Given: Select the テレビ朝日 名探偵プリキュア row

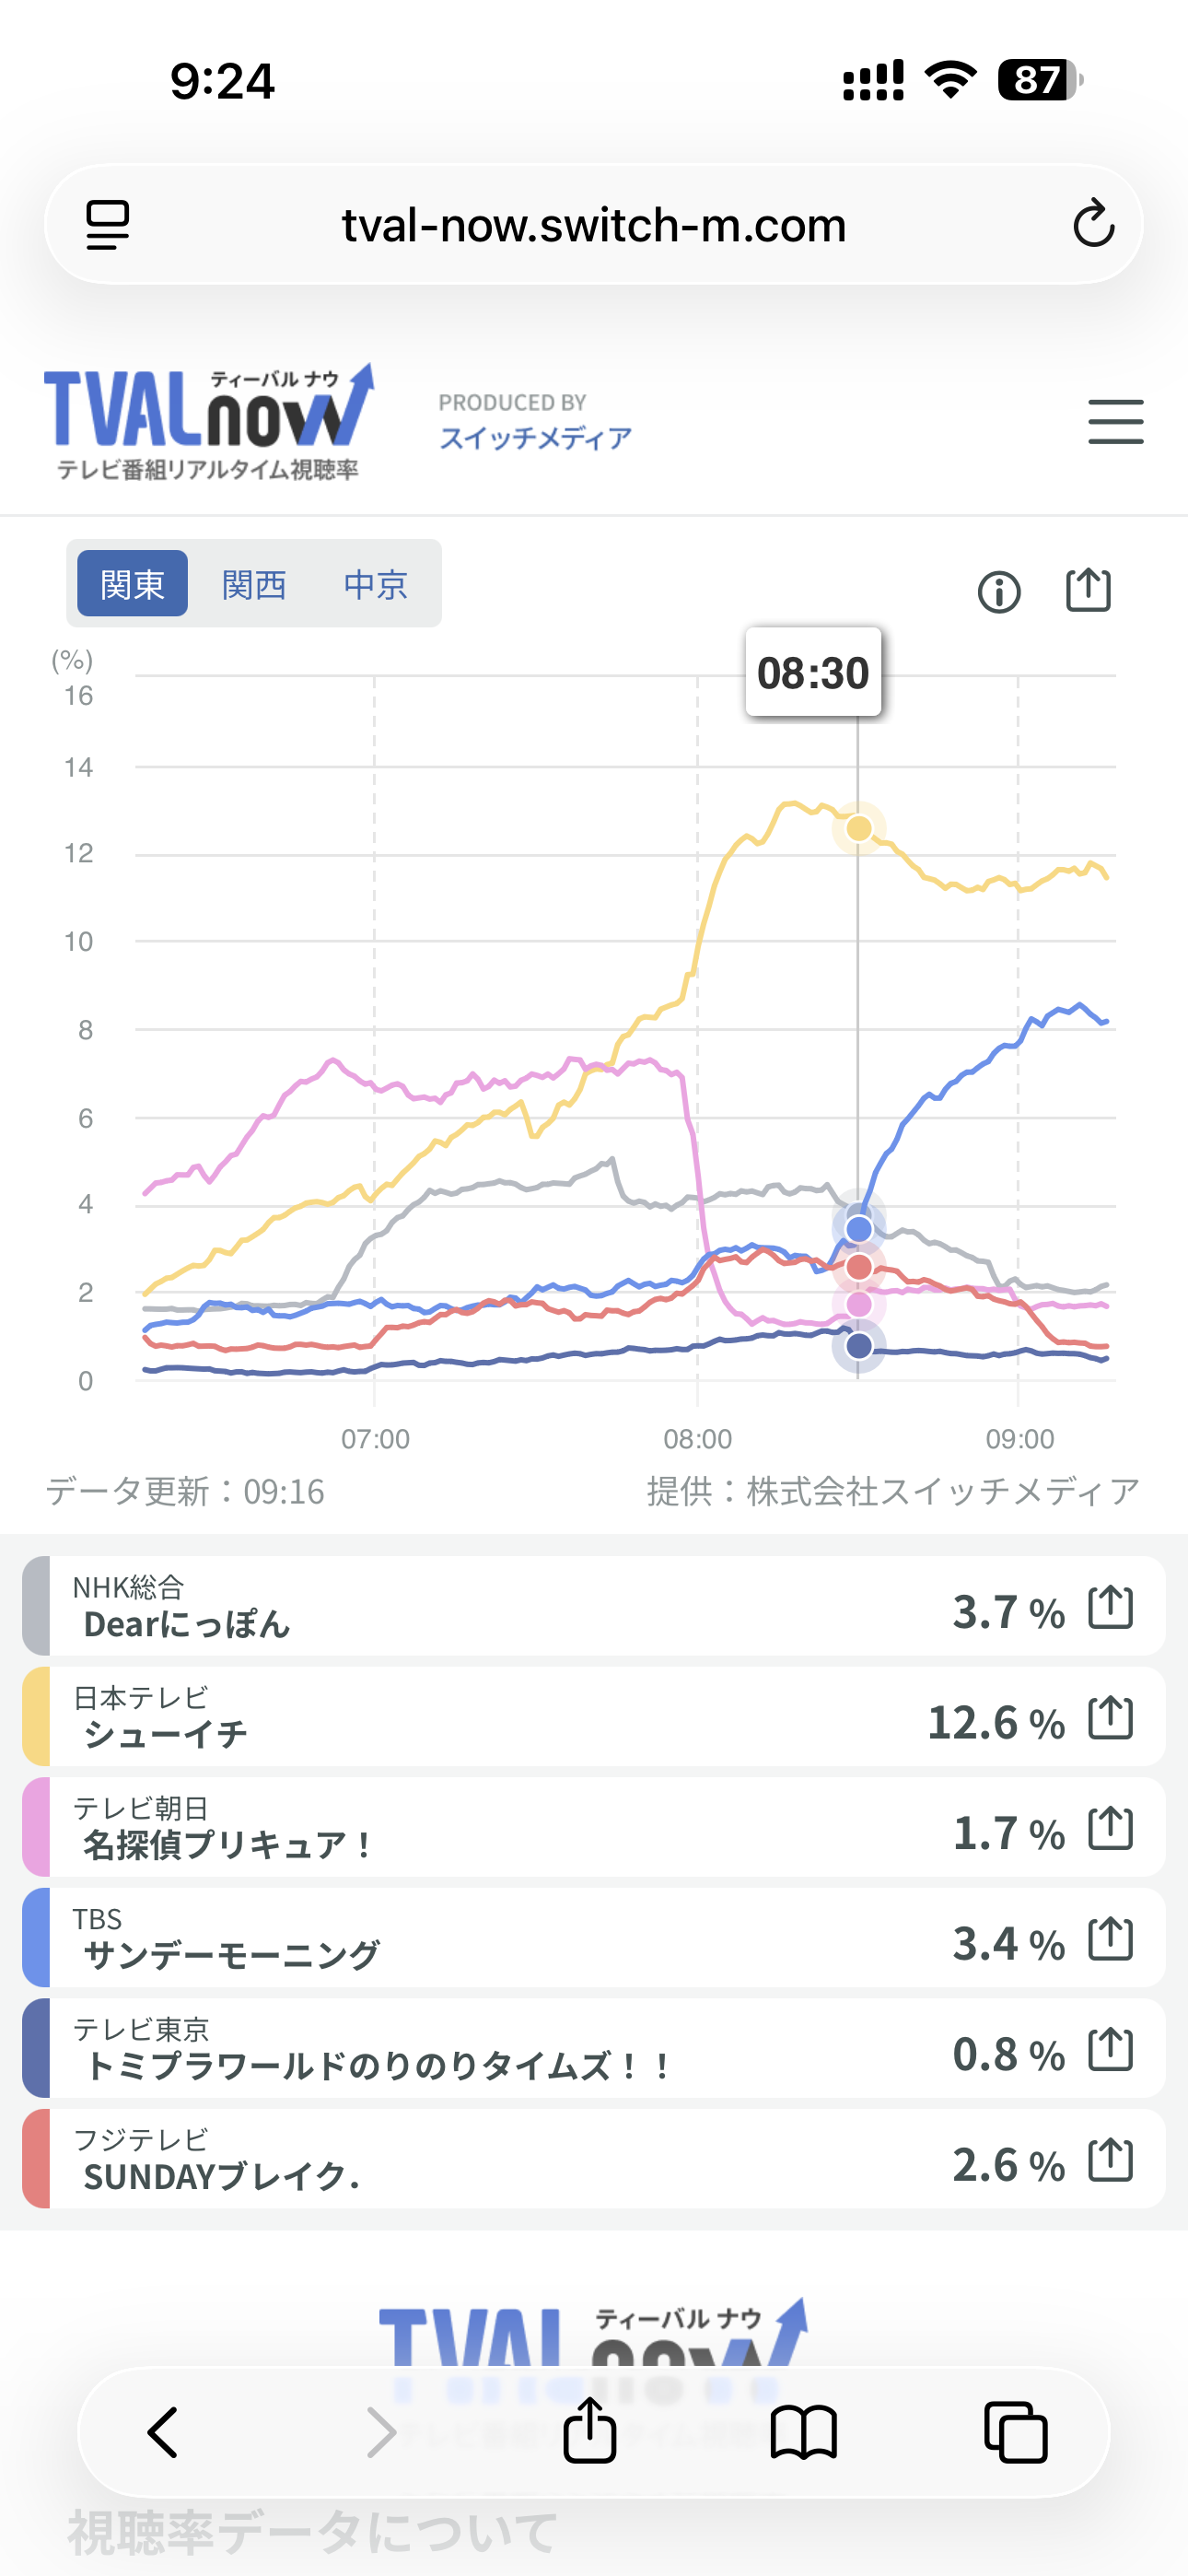Looking at the screenshot, I should click(500, 1828).
